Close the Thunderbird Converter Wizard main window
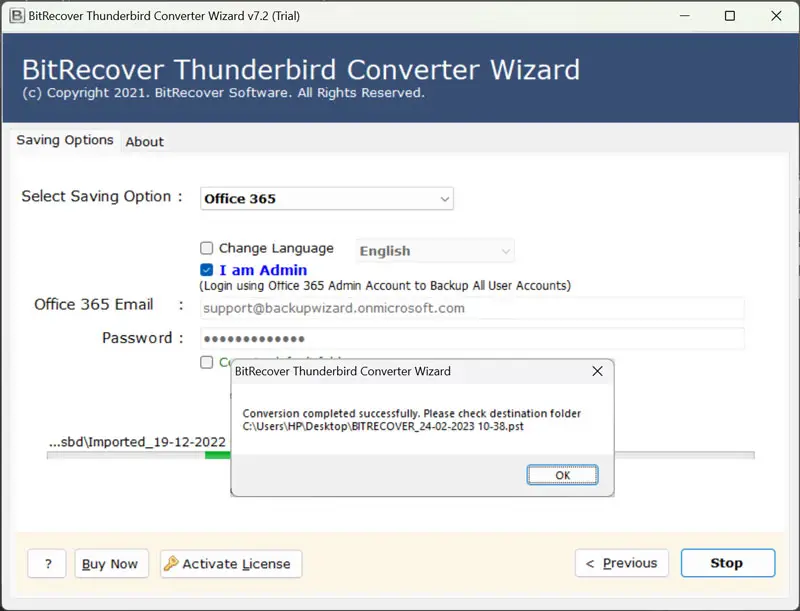The image size is (800, 611). click(x=776, y=16)
